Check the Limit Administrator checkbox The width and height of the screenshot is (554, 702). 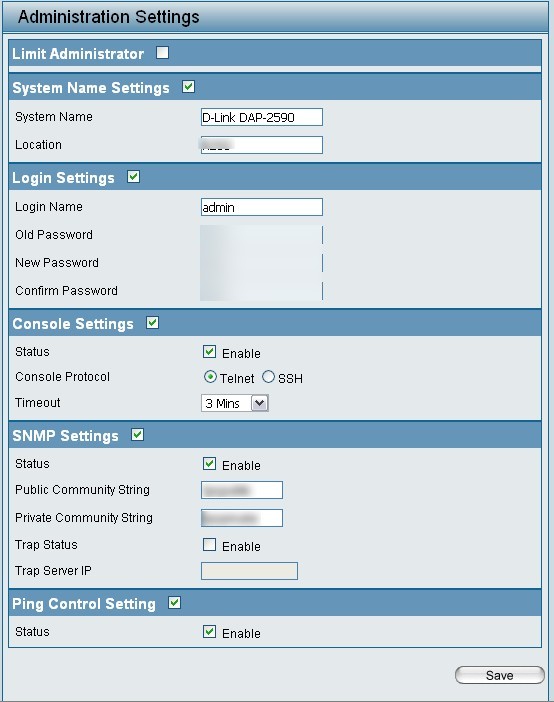point(163,53)
